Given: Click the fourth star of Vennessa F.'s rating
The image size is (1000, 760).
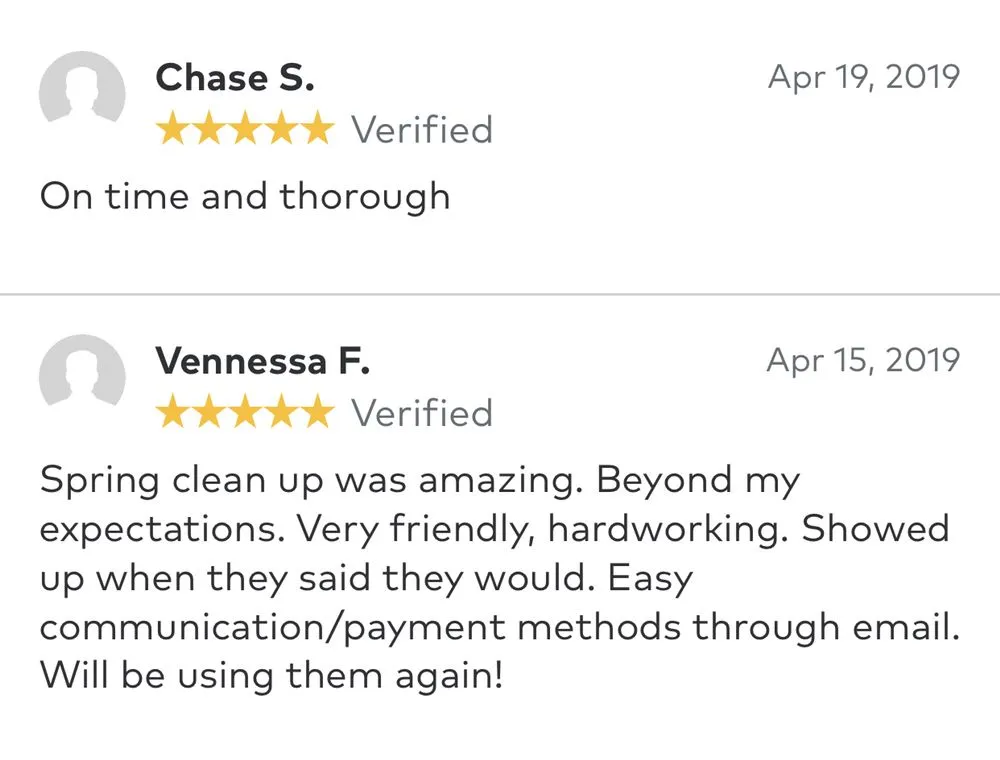Looking at the screenshot, I should (281, 412).
